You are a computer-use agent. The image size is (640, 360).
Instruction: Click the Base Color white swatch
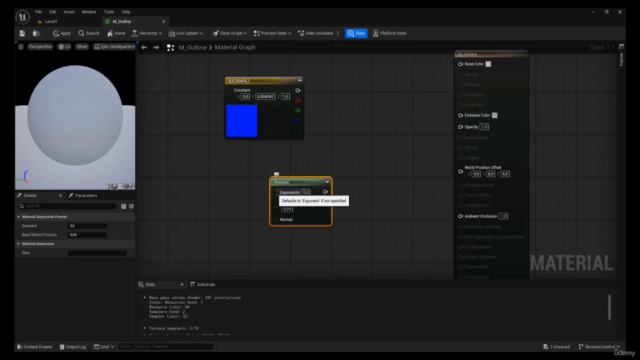(x=488, y=64)
